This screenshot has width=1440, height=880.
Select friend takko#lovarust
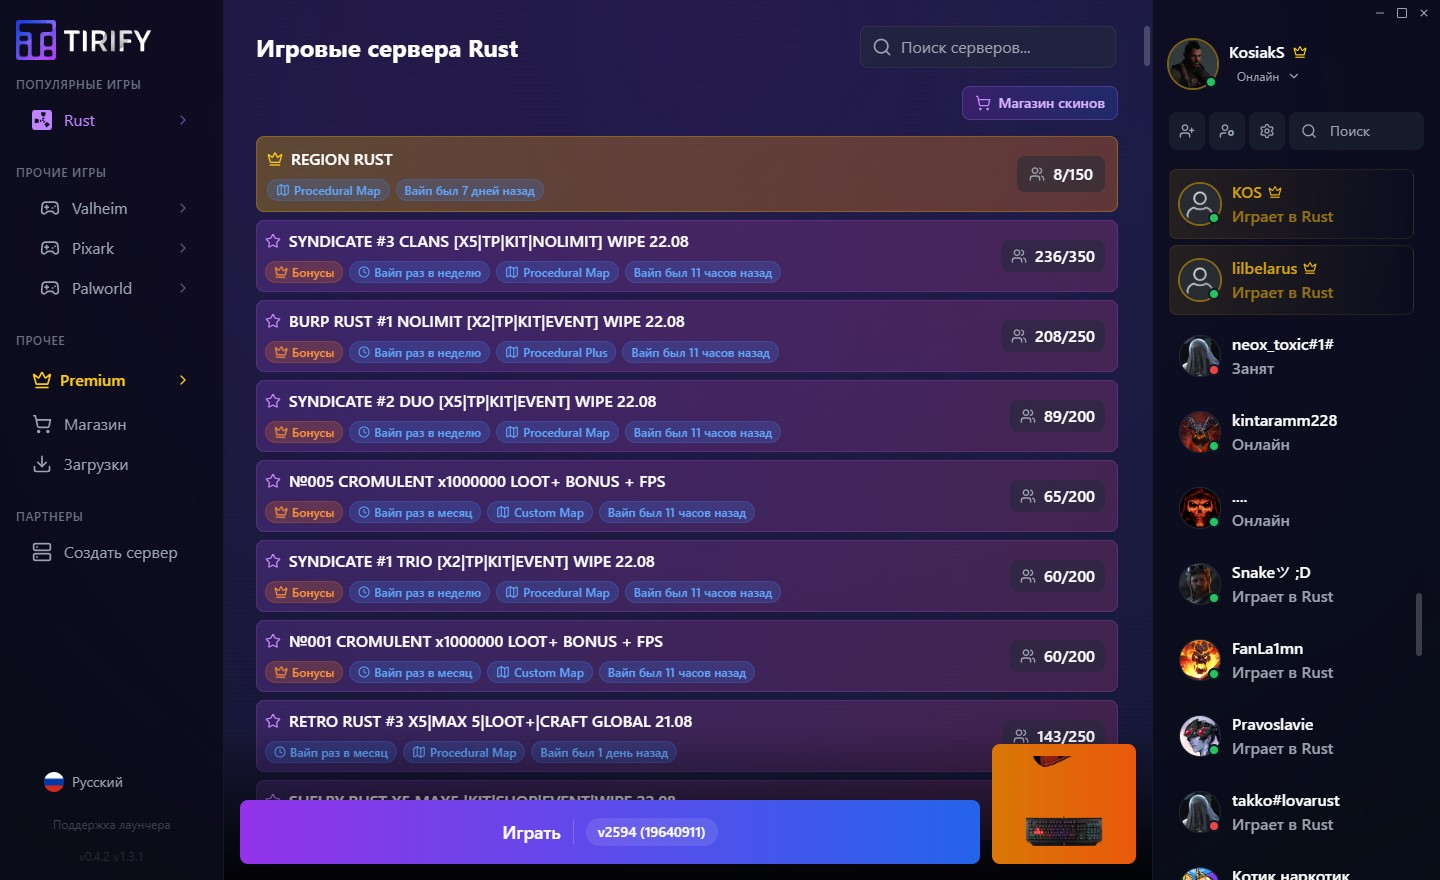[x=1292, y=812]
